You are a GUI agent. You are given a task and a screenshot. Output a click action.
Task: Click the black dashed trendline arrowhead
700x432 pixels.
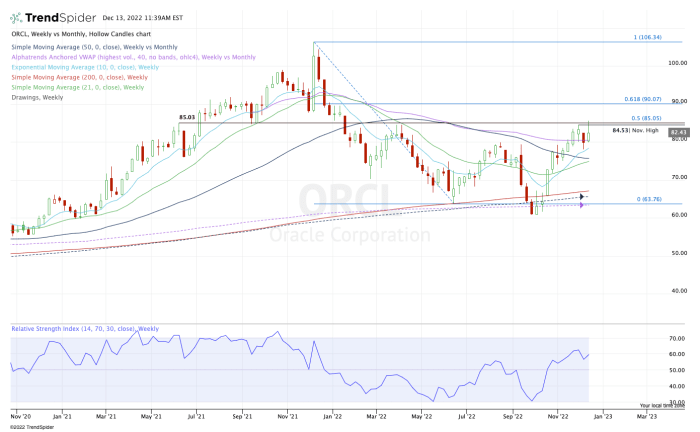pos(580,197)
